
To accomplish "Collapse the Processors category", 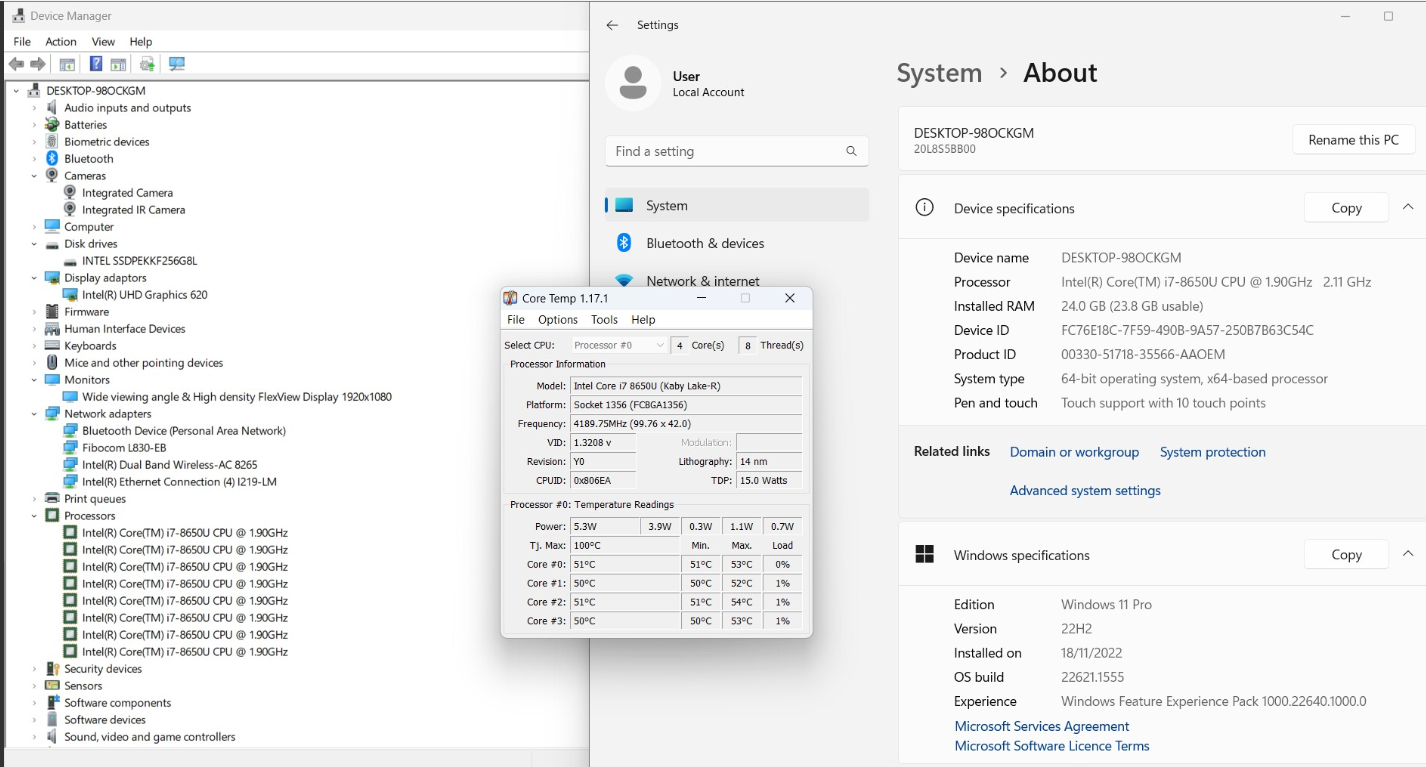I will coord(34,515).
